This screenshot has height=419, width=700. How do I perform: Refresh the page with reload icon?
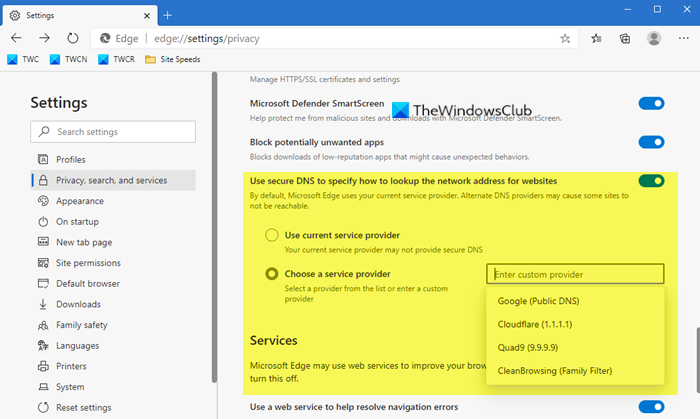coord(73,38)
